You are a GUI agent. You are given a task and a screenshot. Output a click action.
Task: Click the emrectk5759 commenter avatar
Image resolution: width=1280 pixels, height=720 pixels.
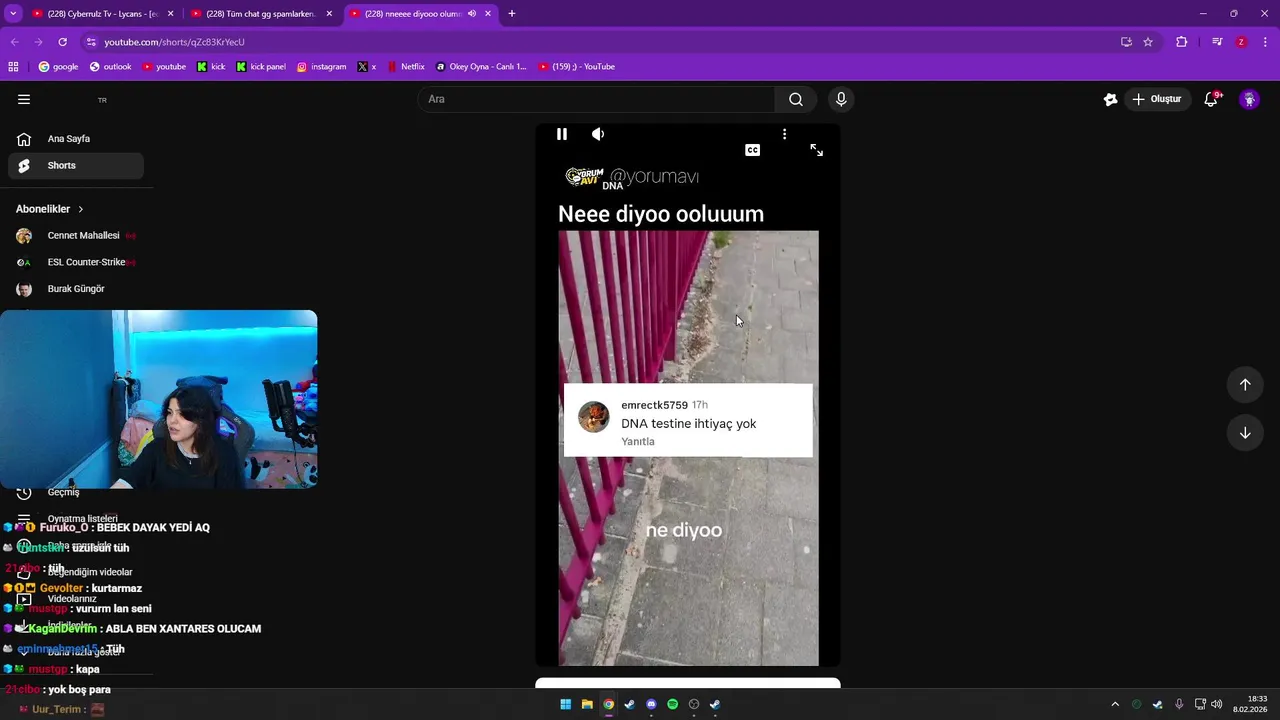593,417
